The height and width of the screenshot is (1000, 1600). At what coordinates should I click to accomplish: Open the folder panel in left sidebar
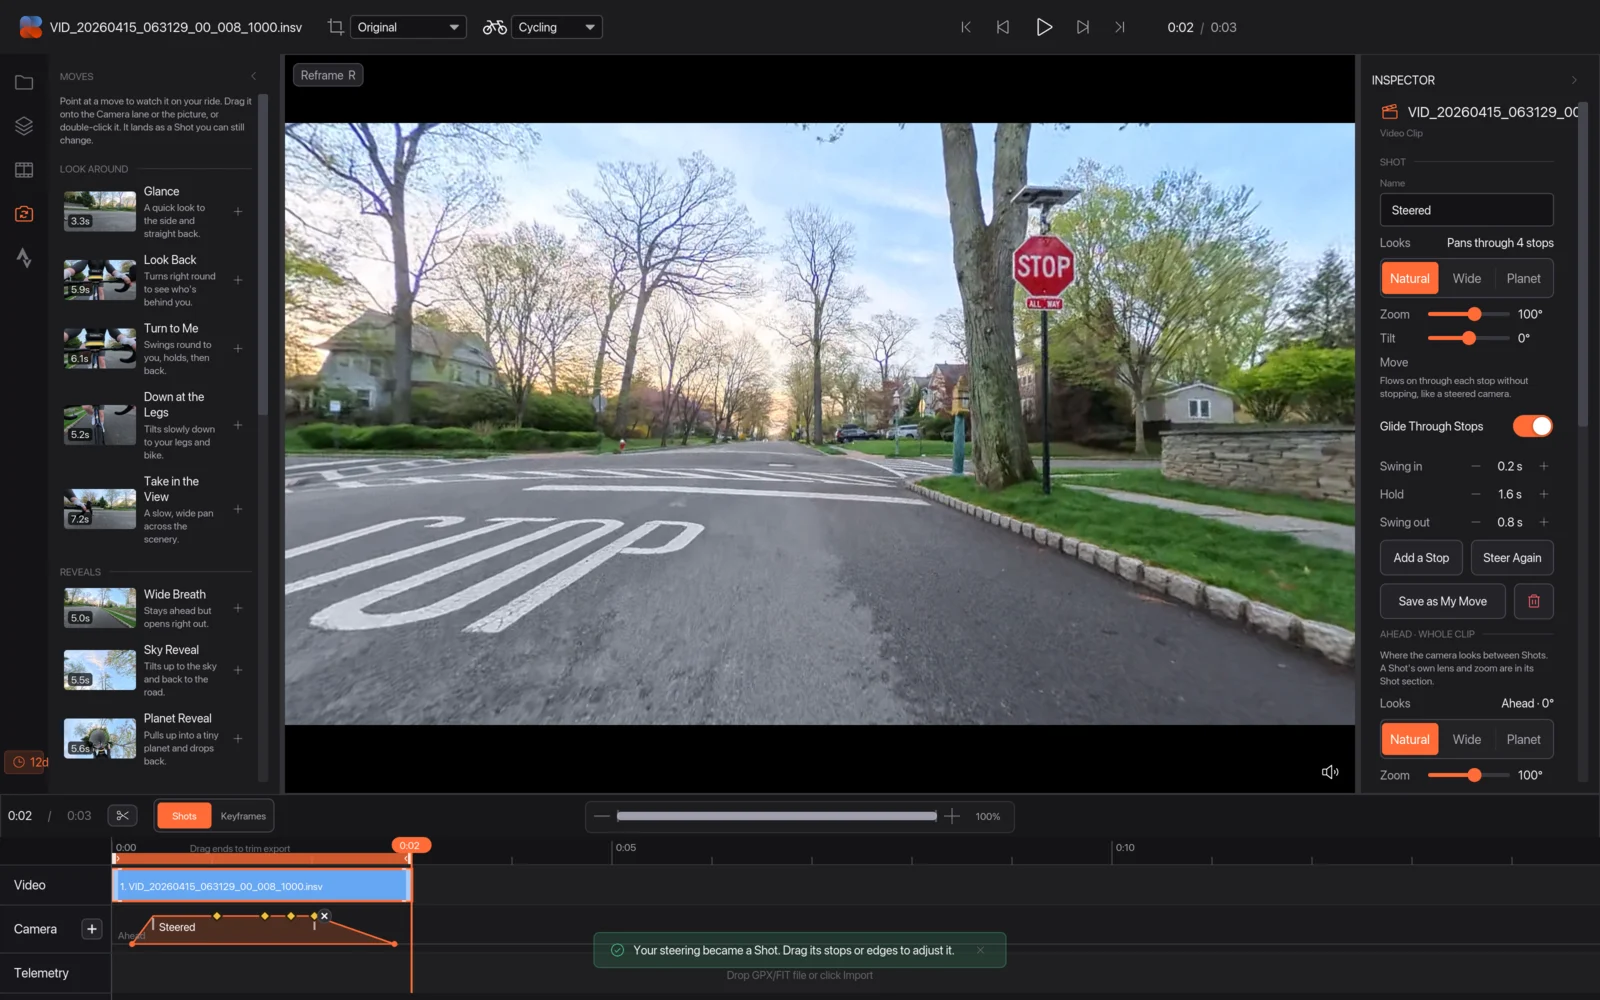click(24, 82)
